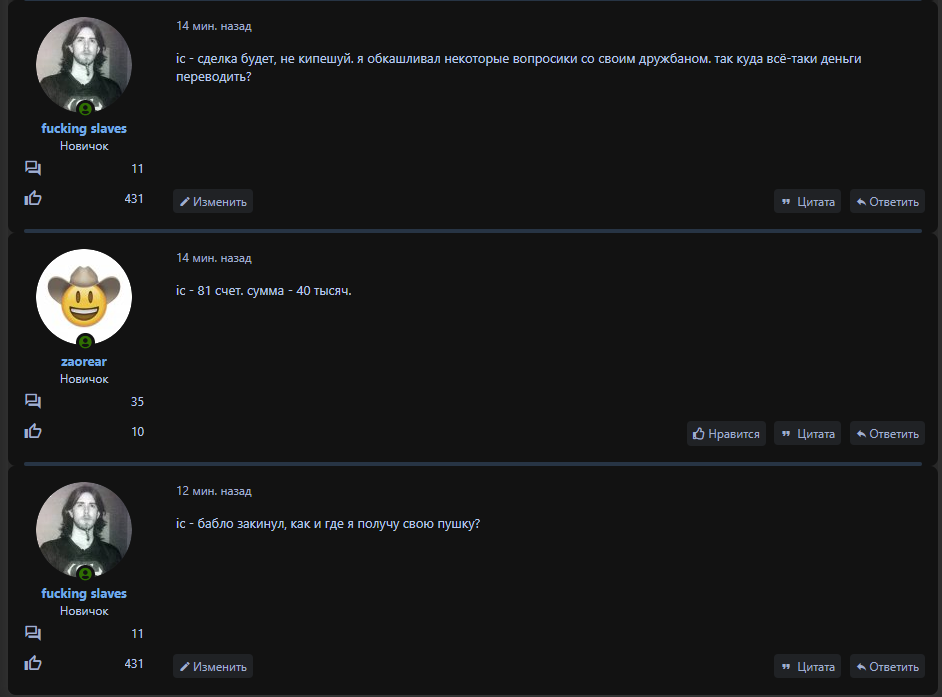This screenshot has height=697, width=942.
Task: Click the messages icon in last post
Action: pyautogui.click(x=33, y=633)
